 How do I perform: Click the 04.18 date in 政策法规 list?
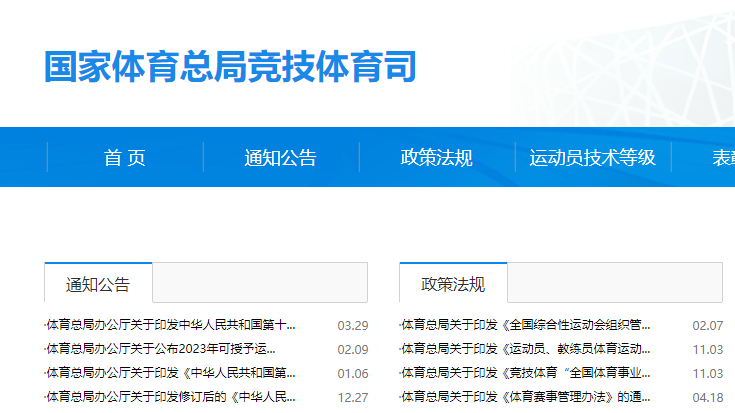pyautogui.click(x=707, y=397)
